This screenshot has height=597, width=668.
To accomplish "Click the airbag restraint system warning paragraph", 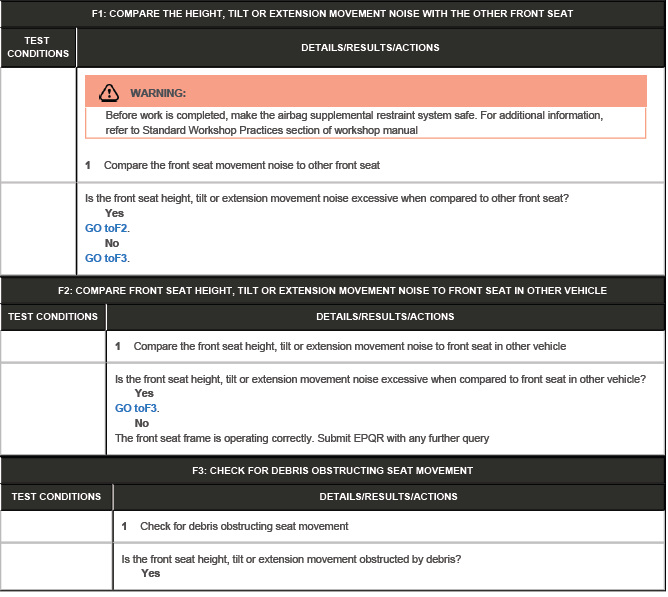I will pyautogui.click(x=355, y=122).
